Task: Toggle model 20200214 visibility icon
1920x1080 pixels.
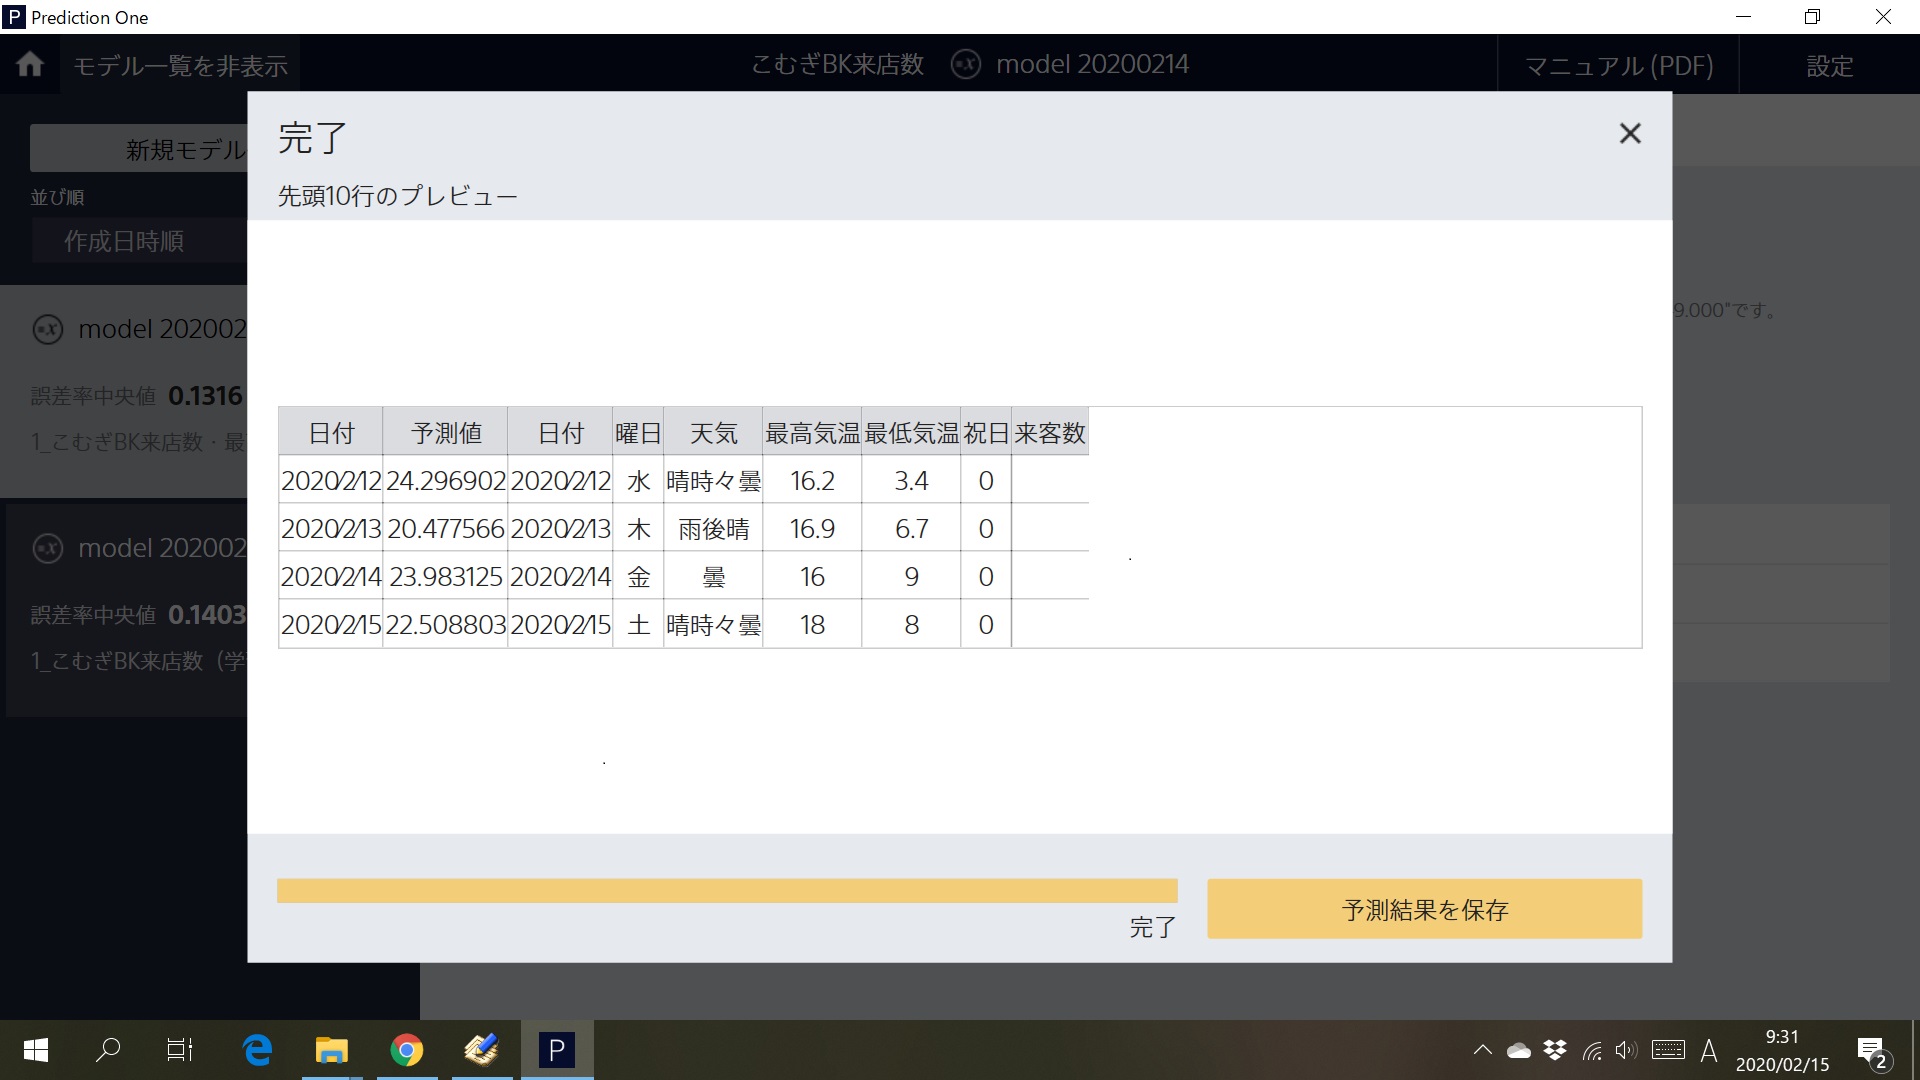Action: (x=967, y=63)
